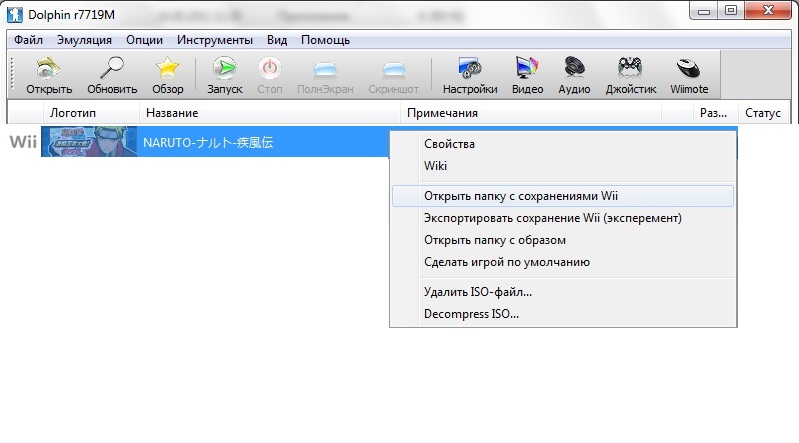Open the Опции menu
Screen dimensions: 799x443
pyautogui.click(x=144, y=40)
